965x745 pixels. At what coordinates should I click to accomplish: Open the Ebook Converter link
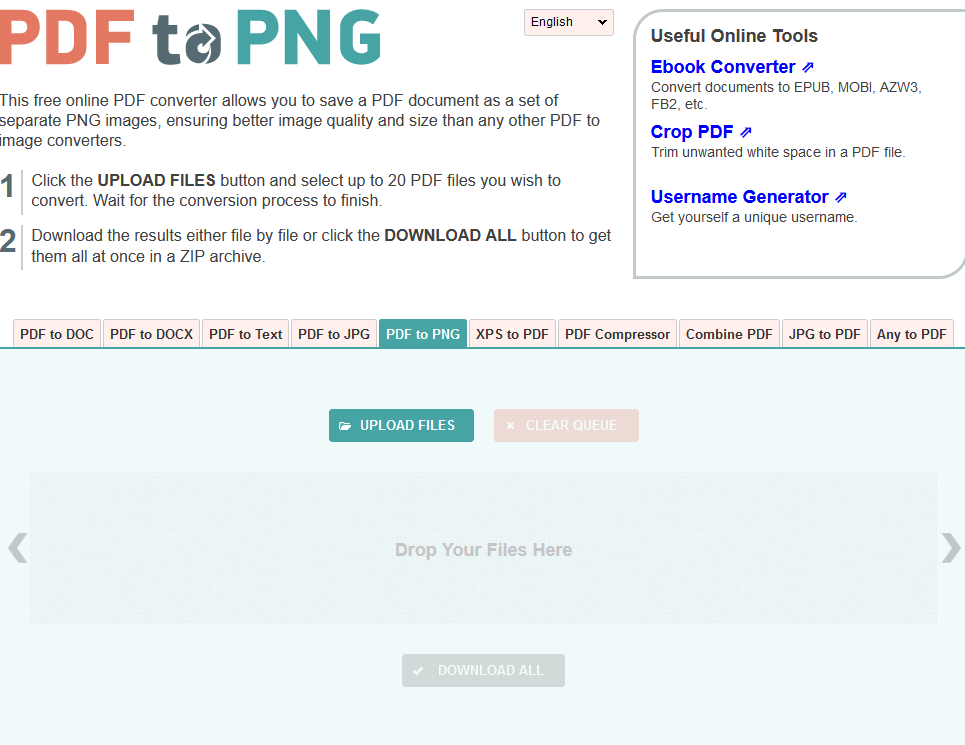pos(723,66)
